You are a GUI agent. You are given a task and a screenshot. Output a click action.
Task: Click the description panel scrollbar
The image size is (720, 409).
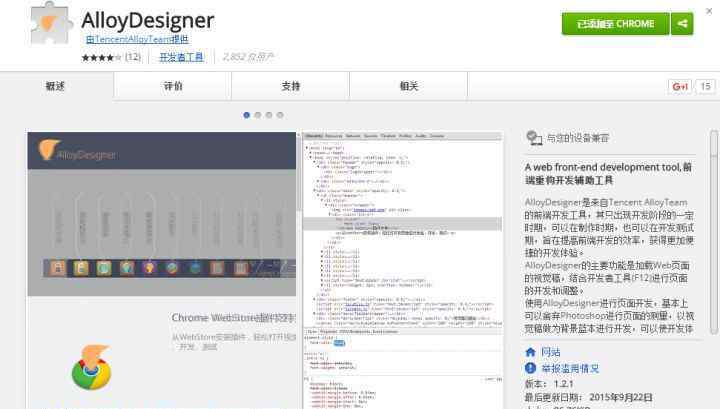tap(713, 232)
